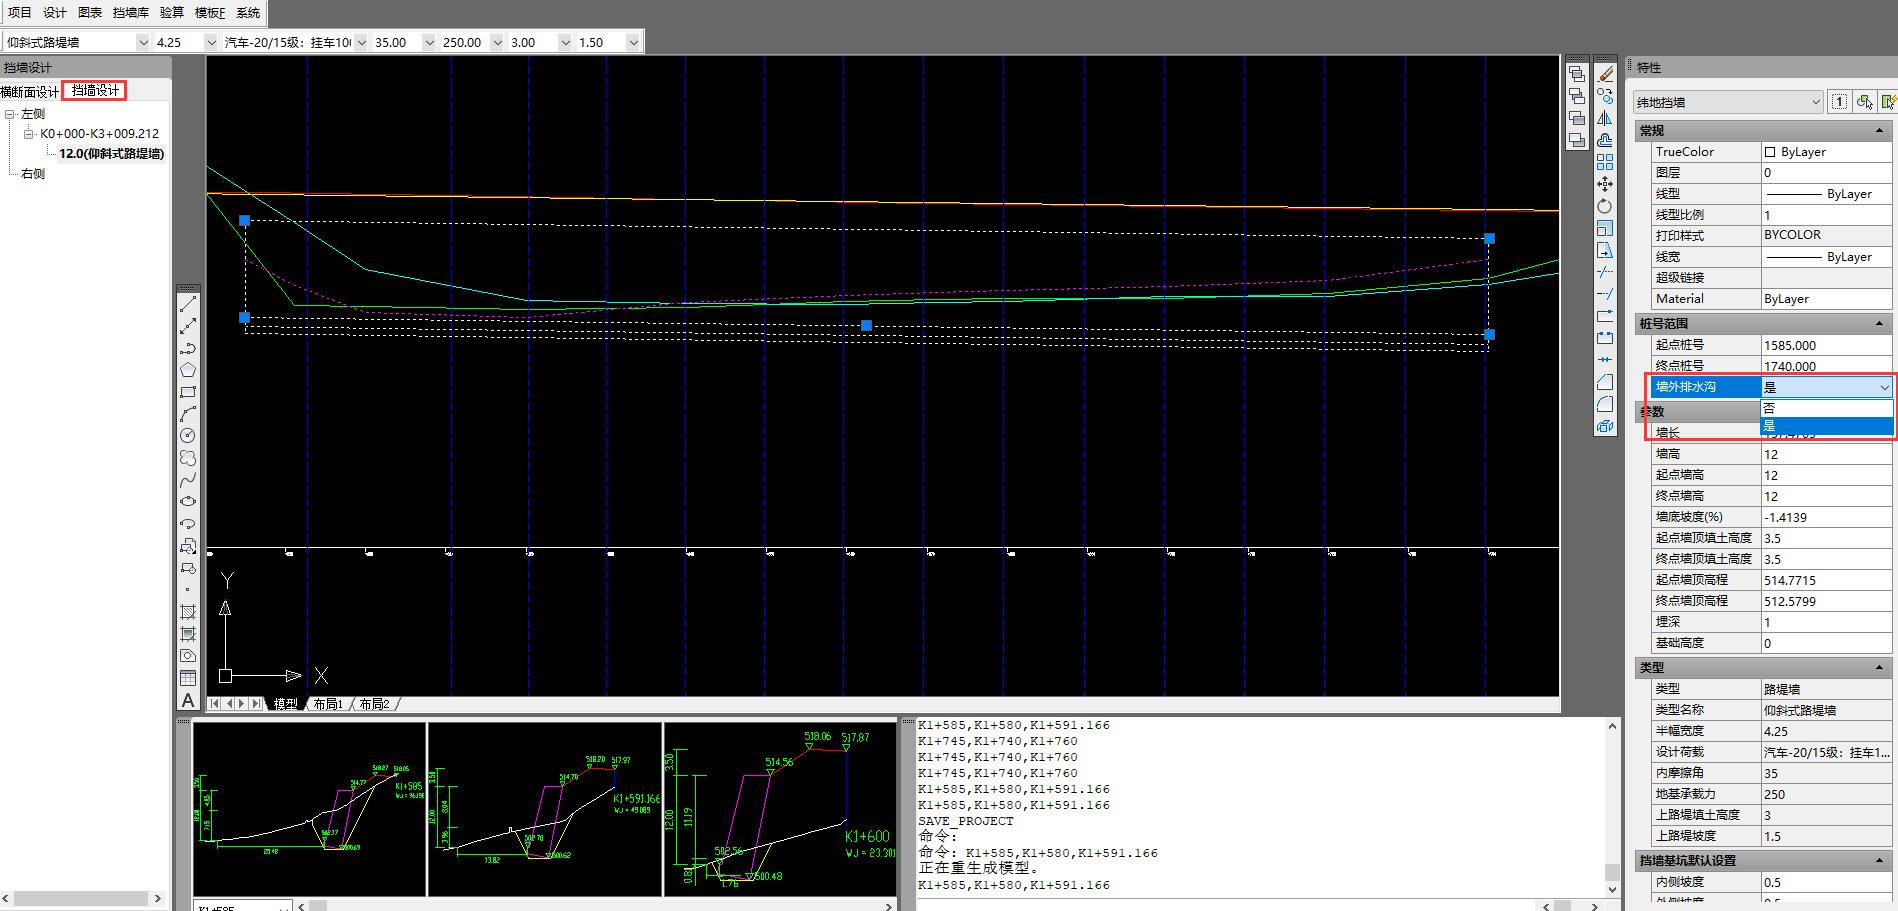Click the Rotate tool icon
This screenshot has width=1898, height=911.
[x=1605, y=206]
